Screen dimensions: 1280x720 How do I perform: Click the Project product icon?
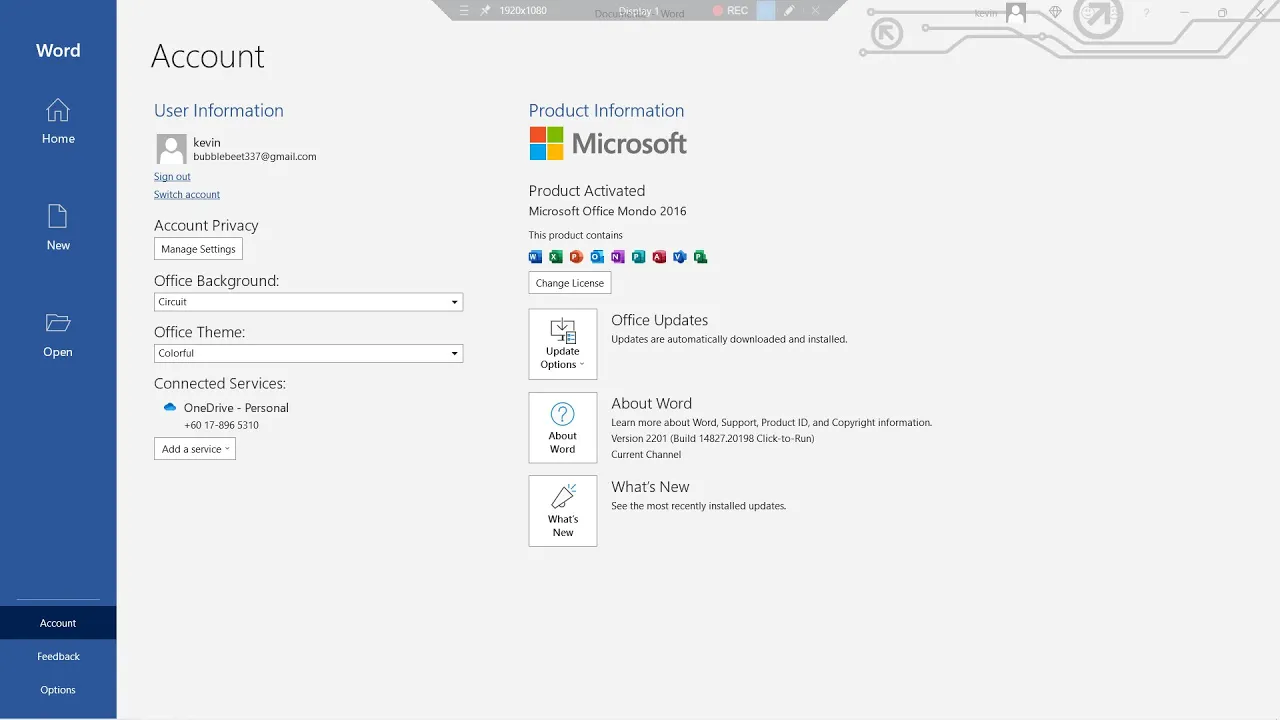point(700,257)
